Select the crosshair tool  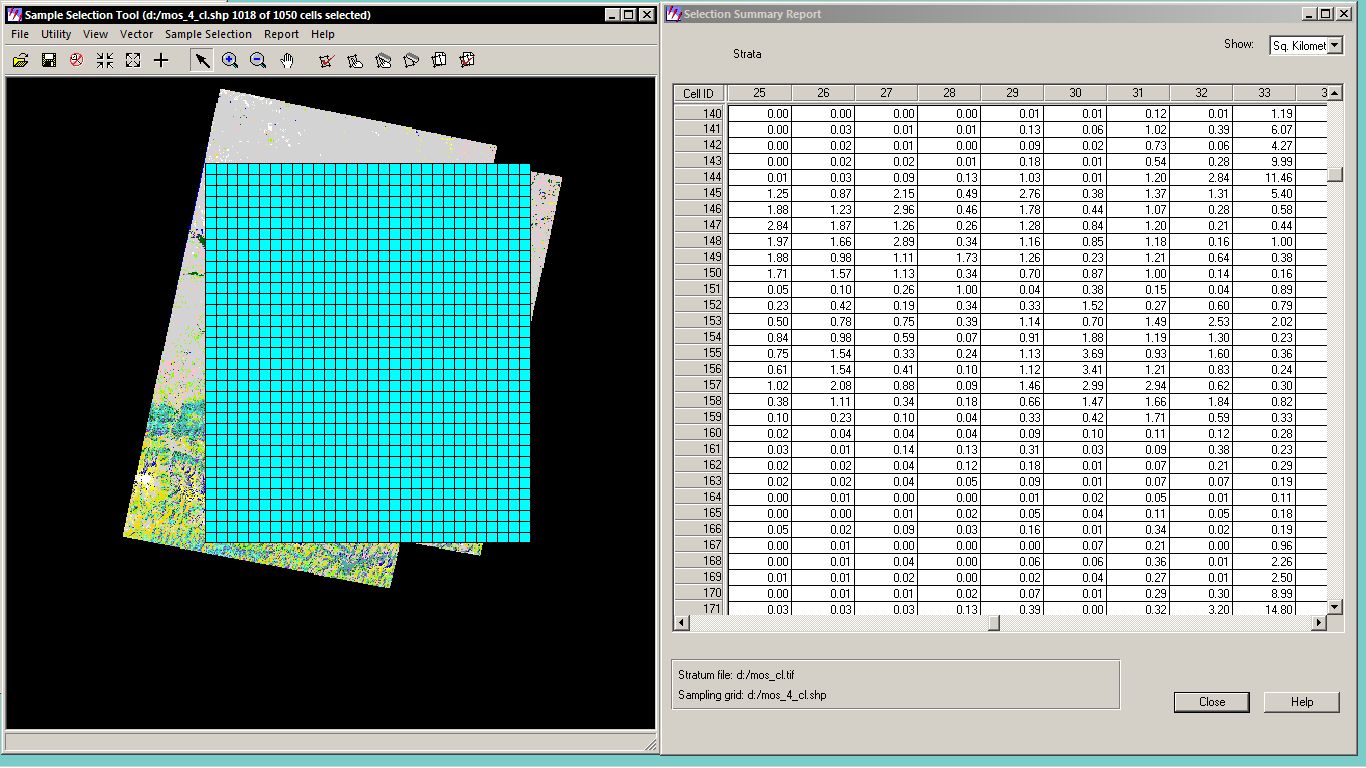click(161, 61)
